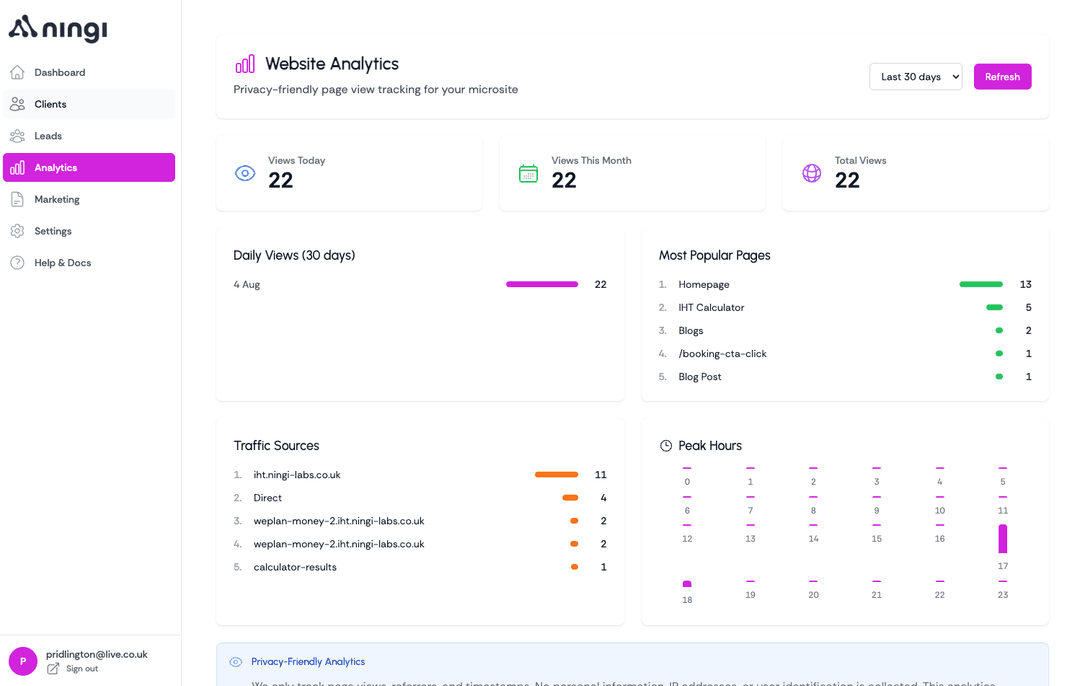Open the Last 30 days dropdown
This screenshot has height=686, width=1080.
(915, 76)
